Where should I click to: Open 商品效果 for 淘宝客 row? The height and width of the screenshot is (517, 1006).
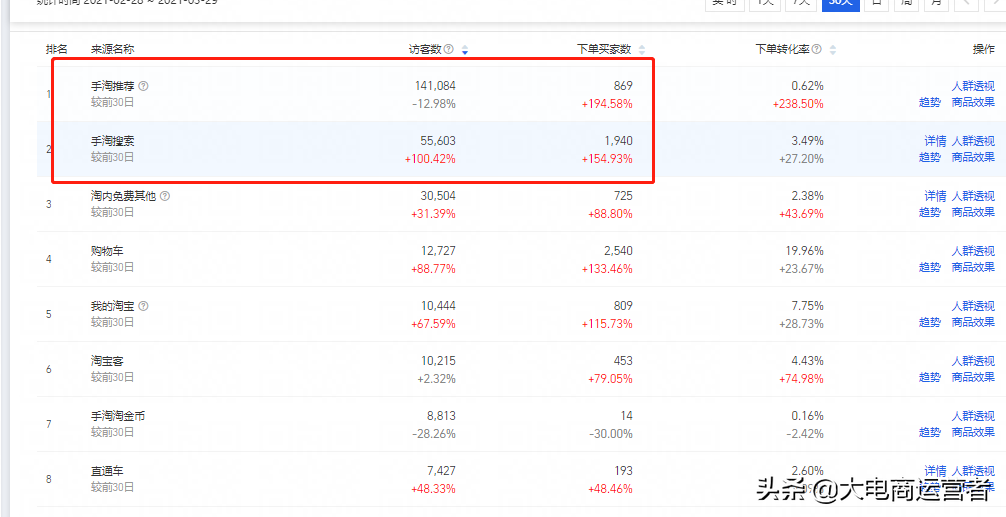pyautogui.click(x=973, y=378)
